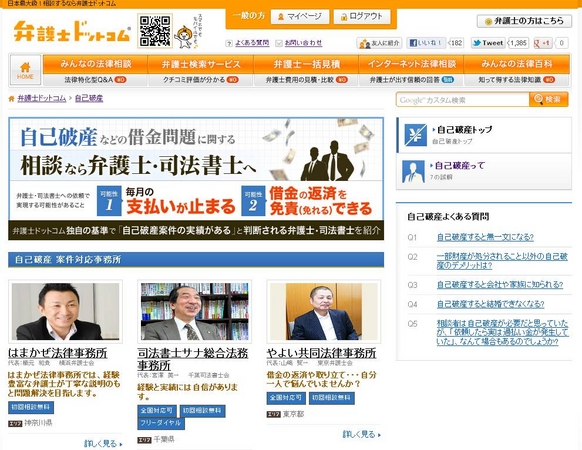This screenshot has width=582, height=450.
Task: Click the Twitter Tweet button
Action: point(488,43)
